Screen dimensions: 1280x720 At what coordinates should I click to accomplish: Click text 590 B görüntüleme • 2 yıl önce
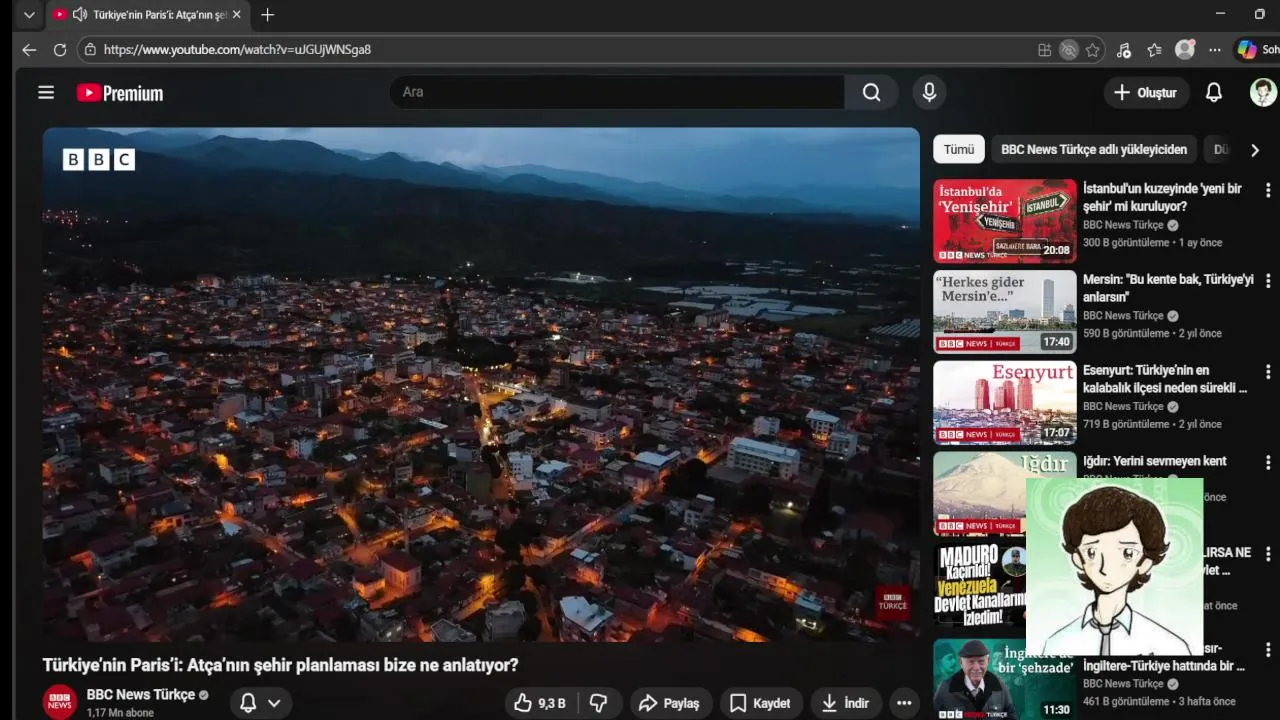point(1152,334)
